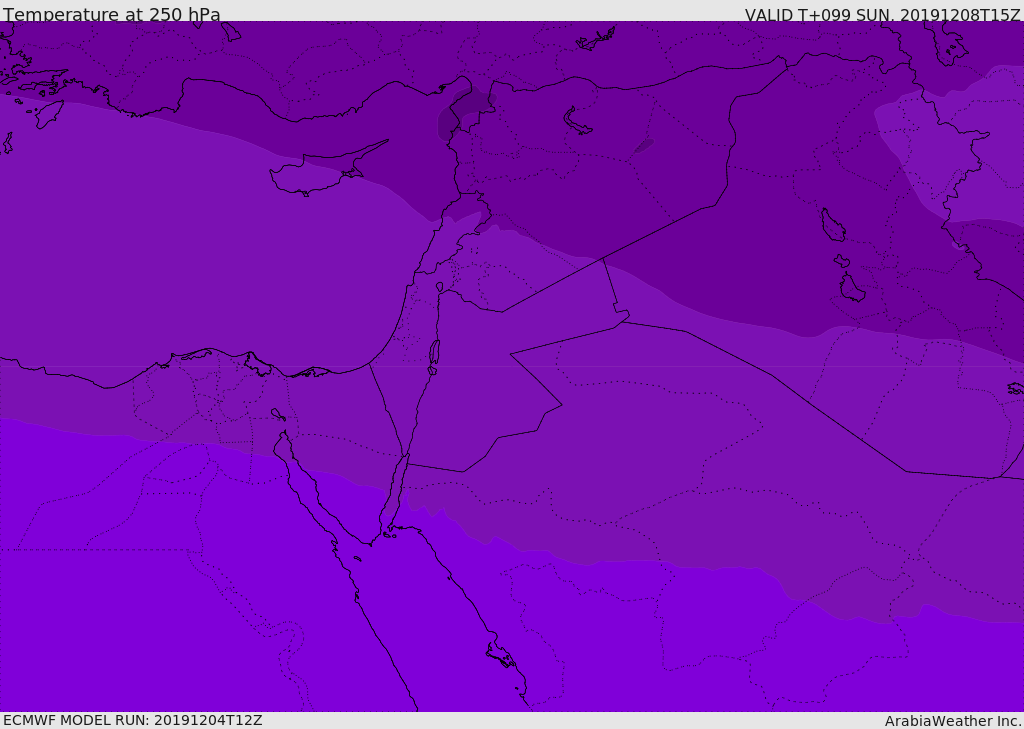Click the 'Temperature at 250 hPa' title

(x=112, y=14)
